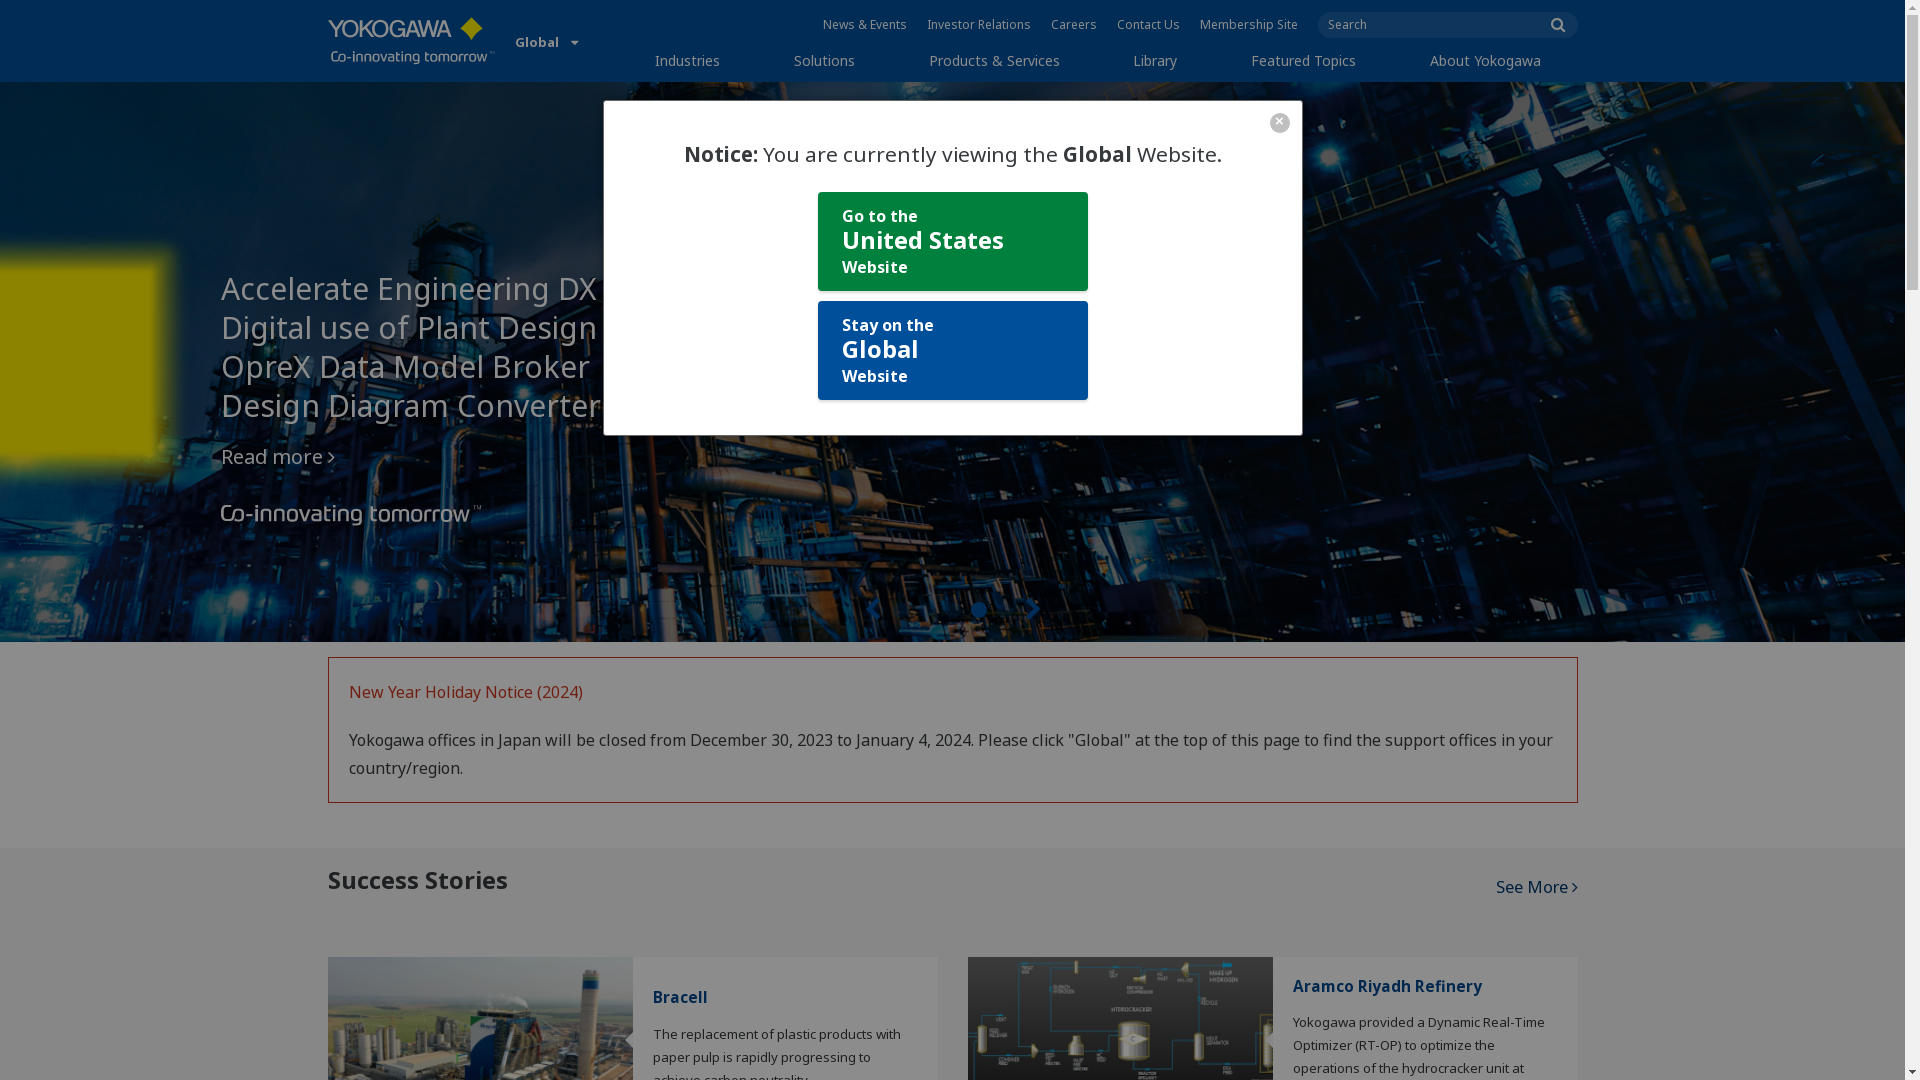Open the Products & Services menu

pyautogui.click(x=994, y=61)
